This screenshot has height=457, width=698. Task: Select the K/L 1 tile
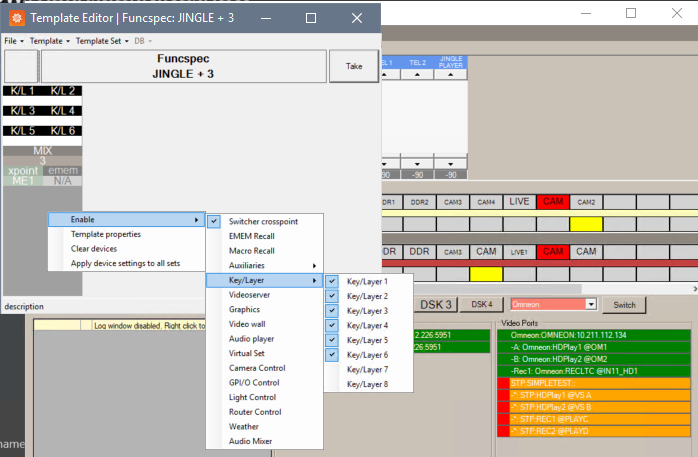(x=22, y=91)
